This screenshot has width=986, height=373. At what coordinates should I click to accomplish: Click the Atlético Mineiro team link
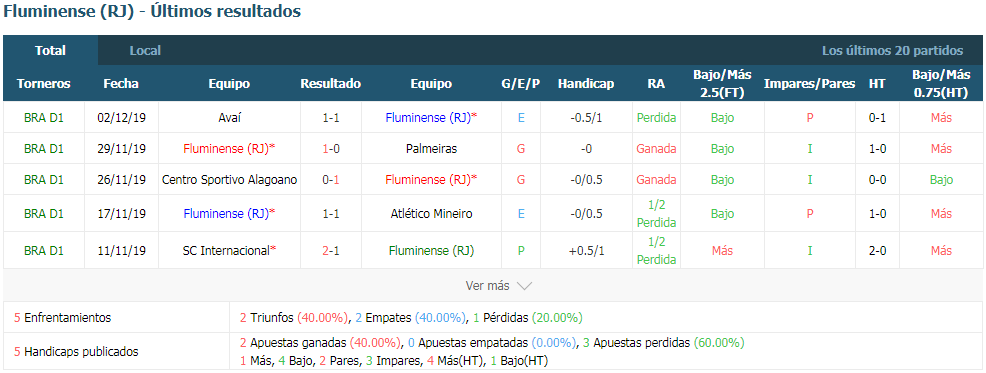point(431,213)
